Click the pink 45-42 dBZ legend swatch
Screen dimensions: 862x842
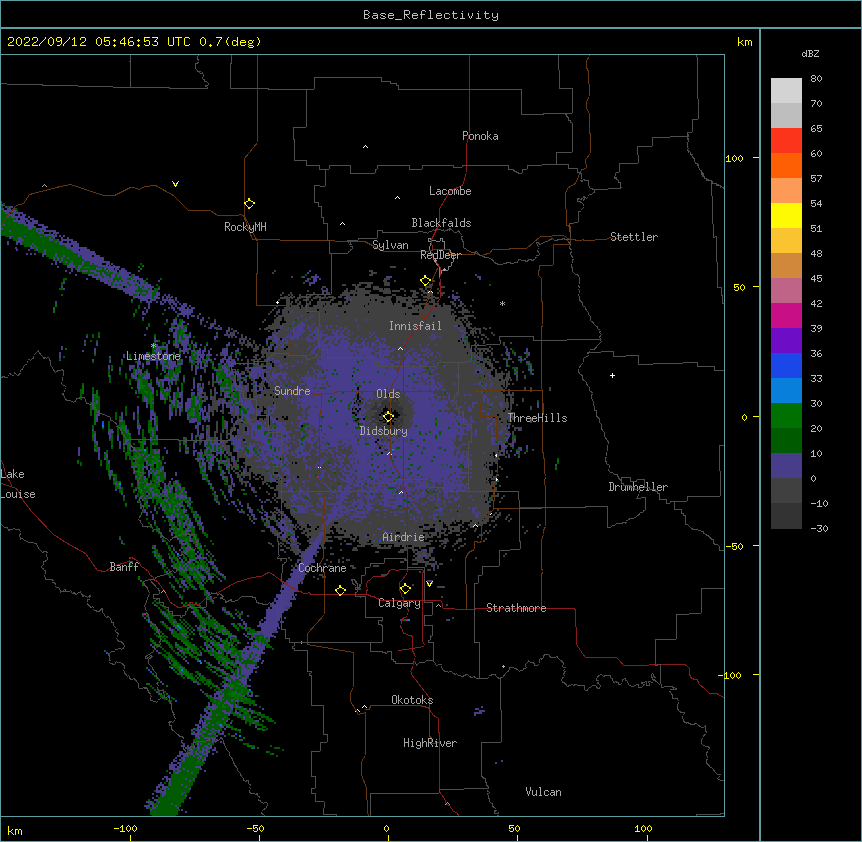786,291
